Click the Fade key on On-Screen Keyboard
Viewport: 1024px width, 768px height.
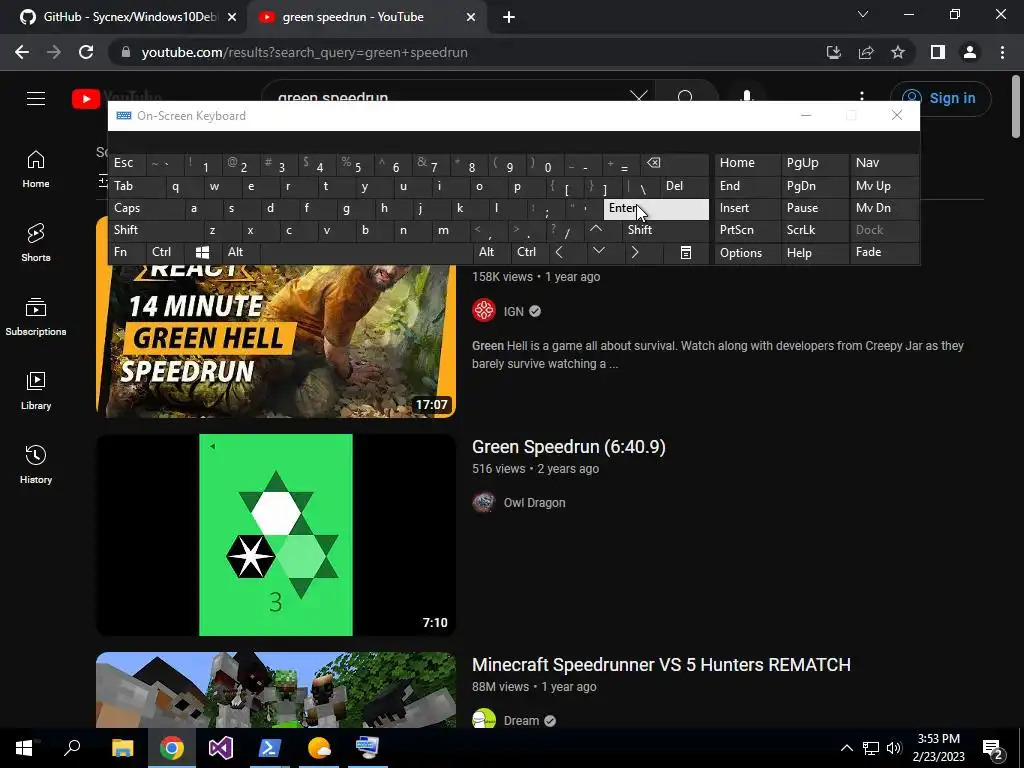(x=884, y=252)
